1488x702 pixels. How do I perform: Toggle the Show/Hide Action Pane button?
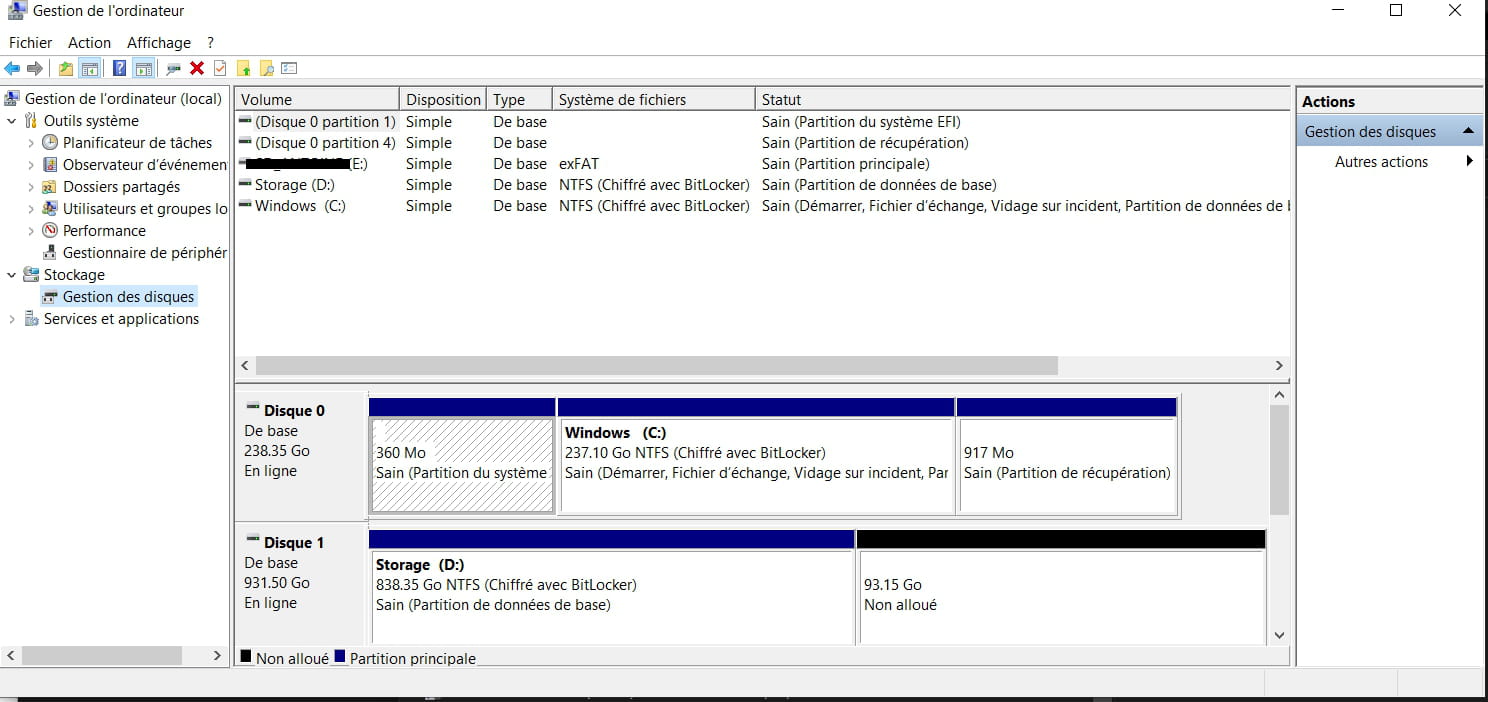pos(143,69)
